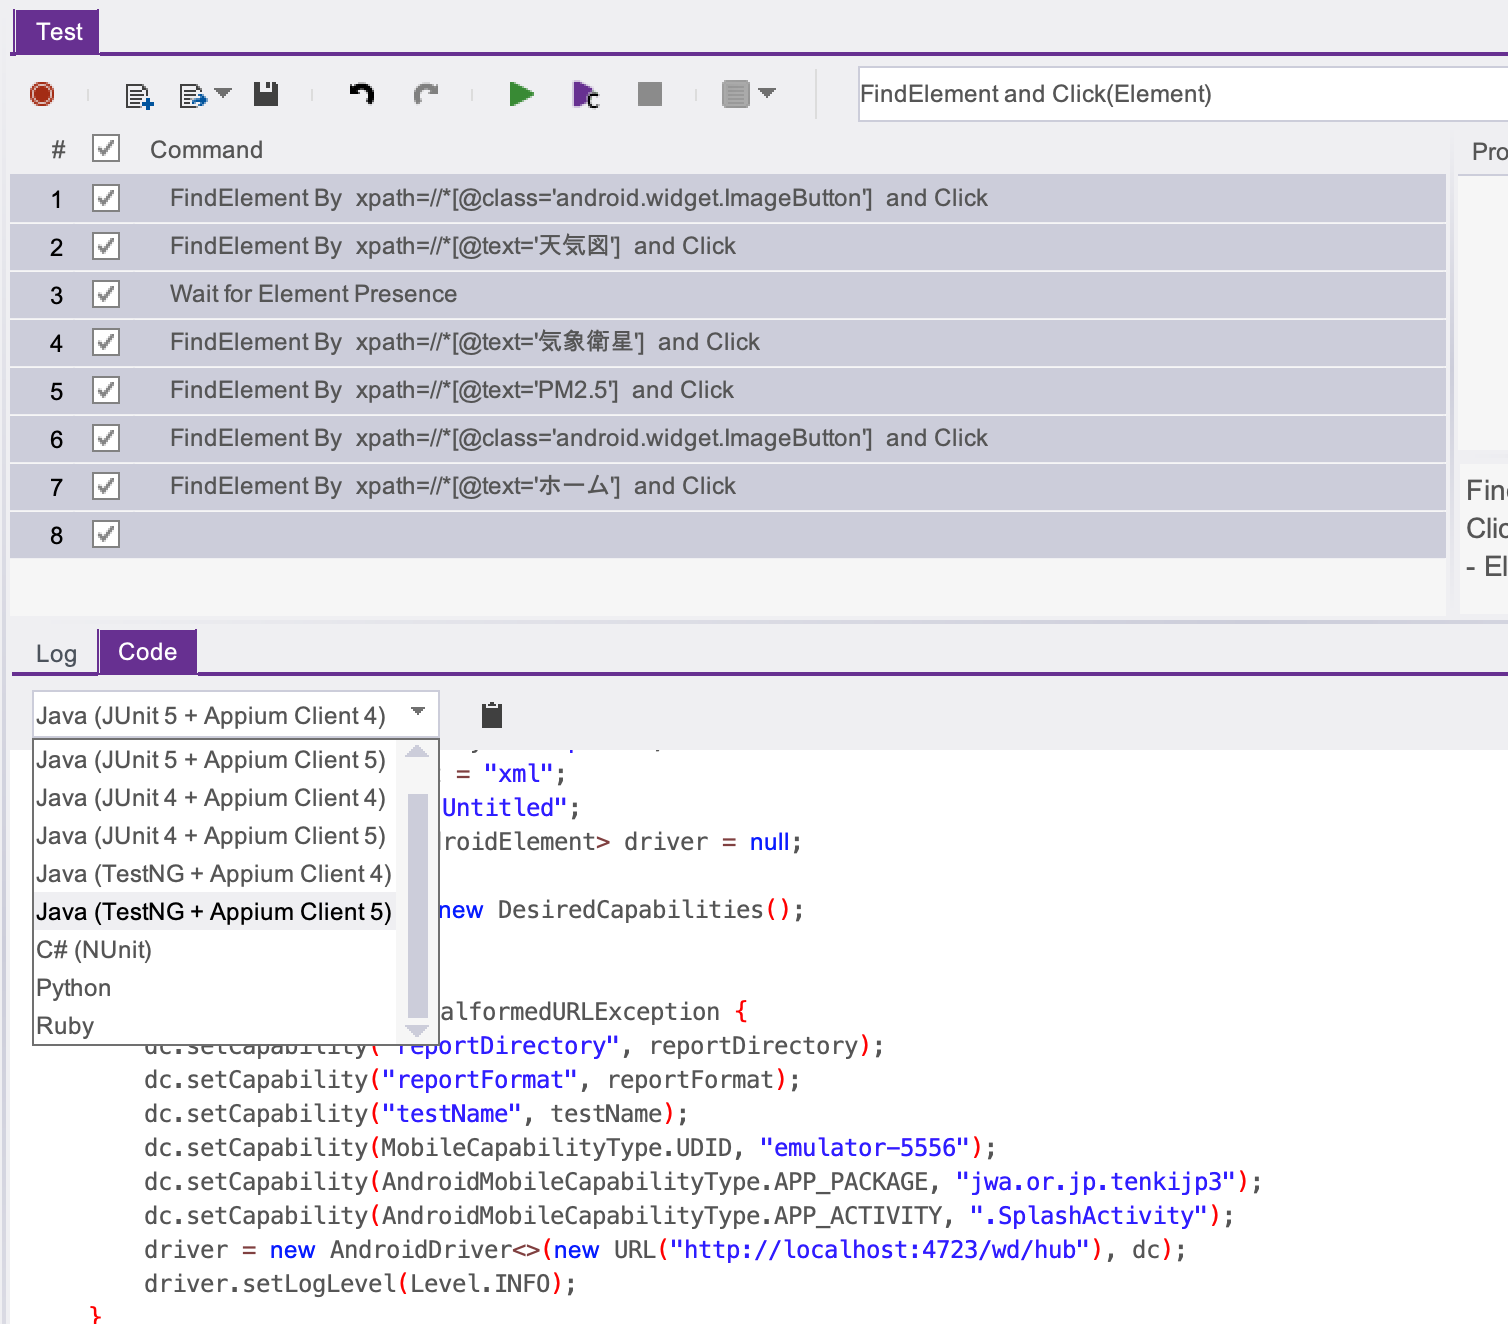Choose Java (TestNG + Appium Client 5)

coord(215,912)
